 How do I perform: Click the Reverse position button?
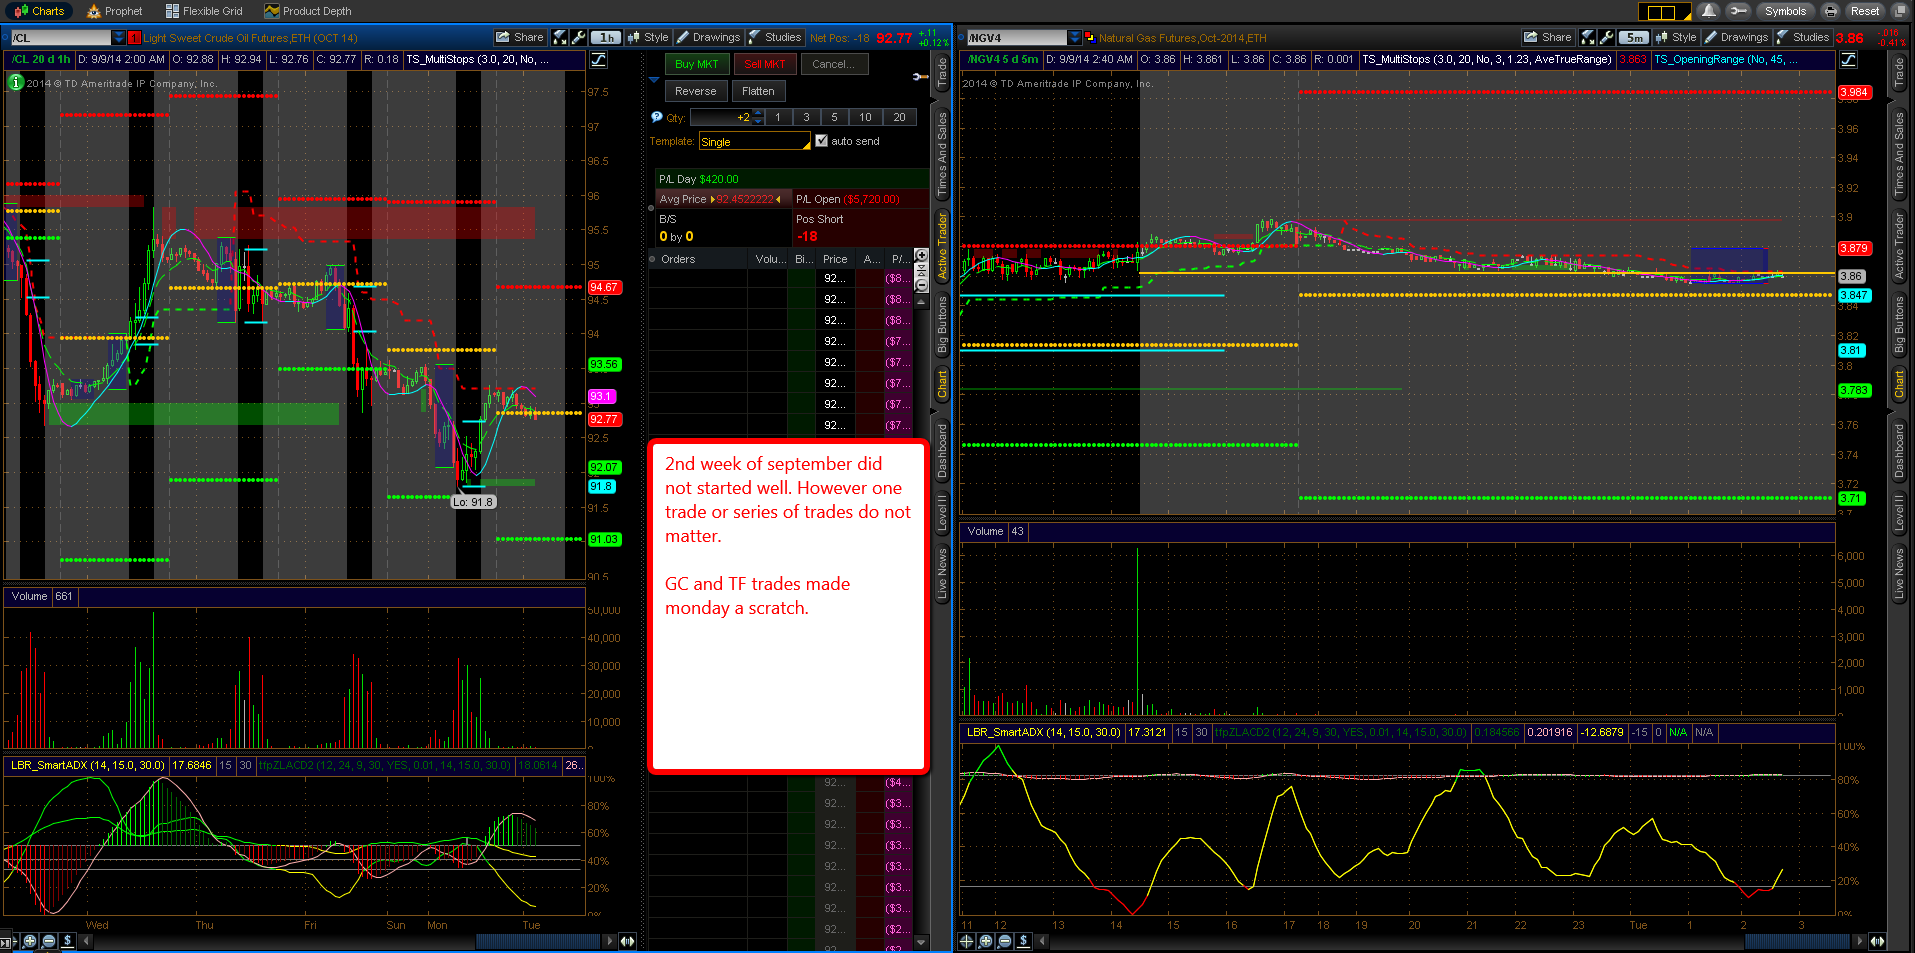pyautogui.click(x=695, y=91)
